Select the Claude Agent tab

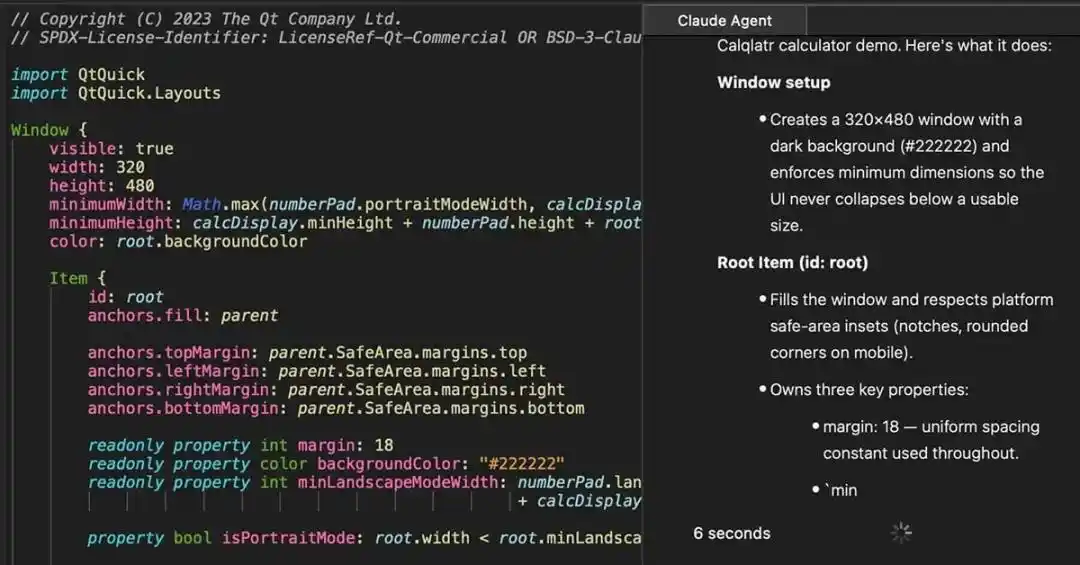pos(725,21)
